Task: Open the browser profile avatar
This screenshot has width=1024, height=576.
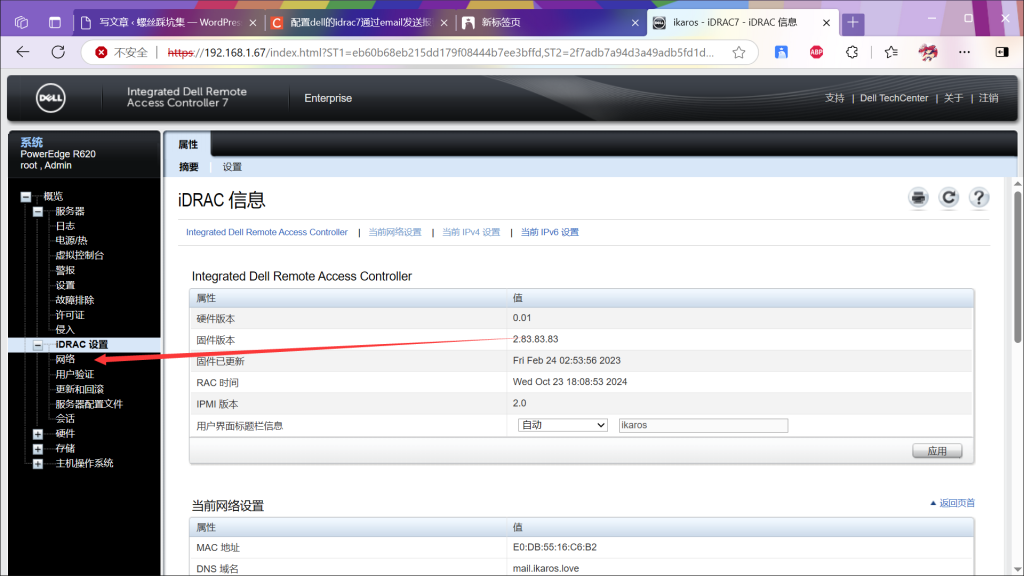Action: pos(928,52)
